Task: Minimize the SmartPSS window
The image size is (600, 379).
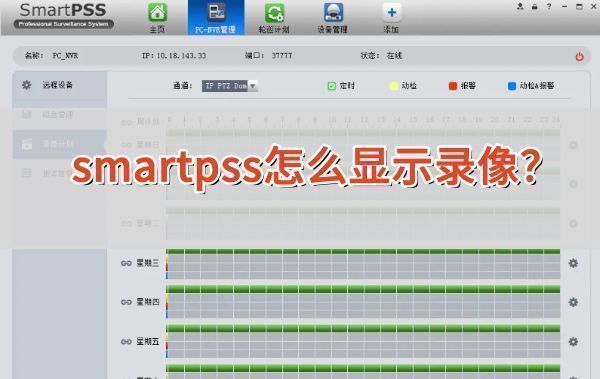Action: [564, 7]
